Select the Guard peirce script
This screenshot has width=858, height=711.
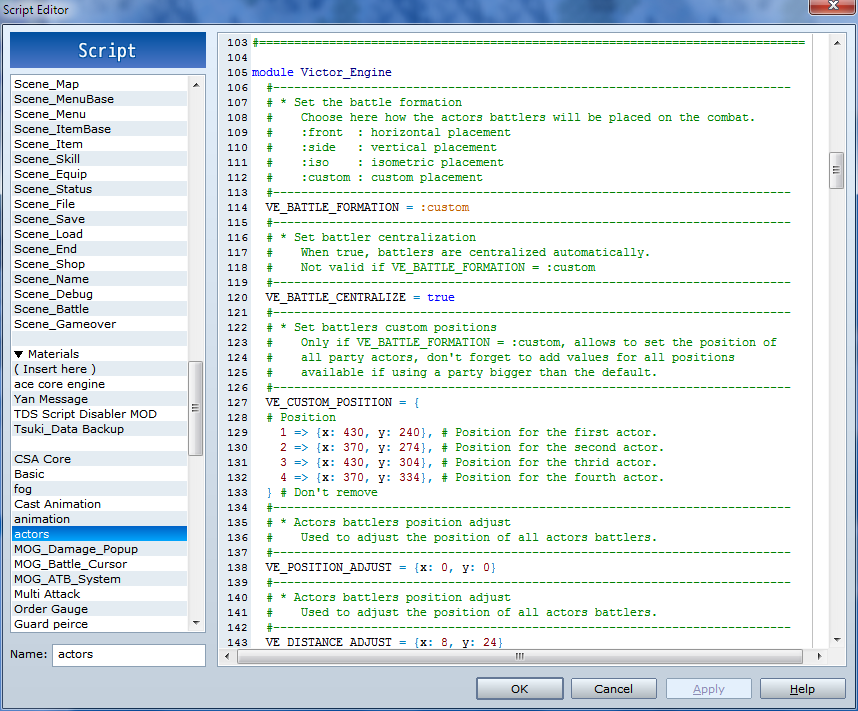click(x=51, y=624)
